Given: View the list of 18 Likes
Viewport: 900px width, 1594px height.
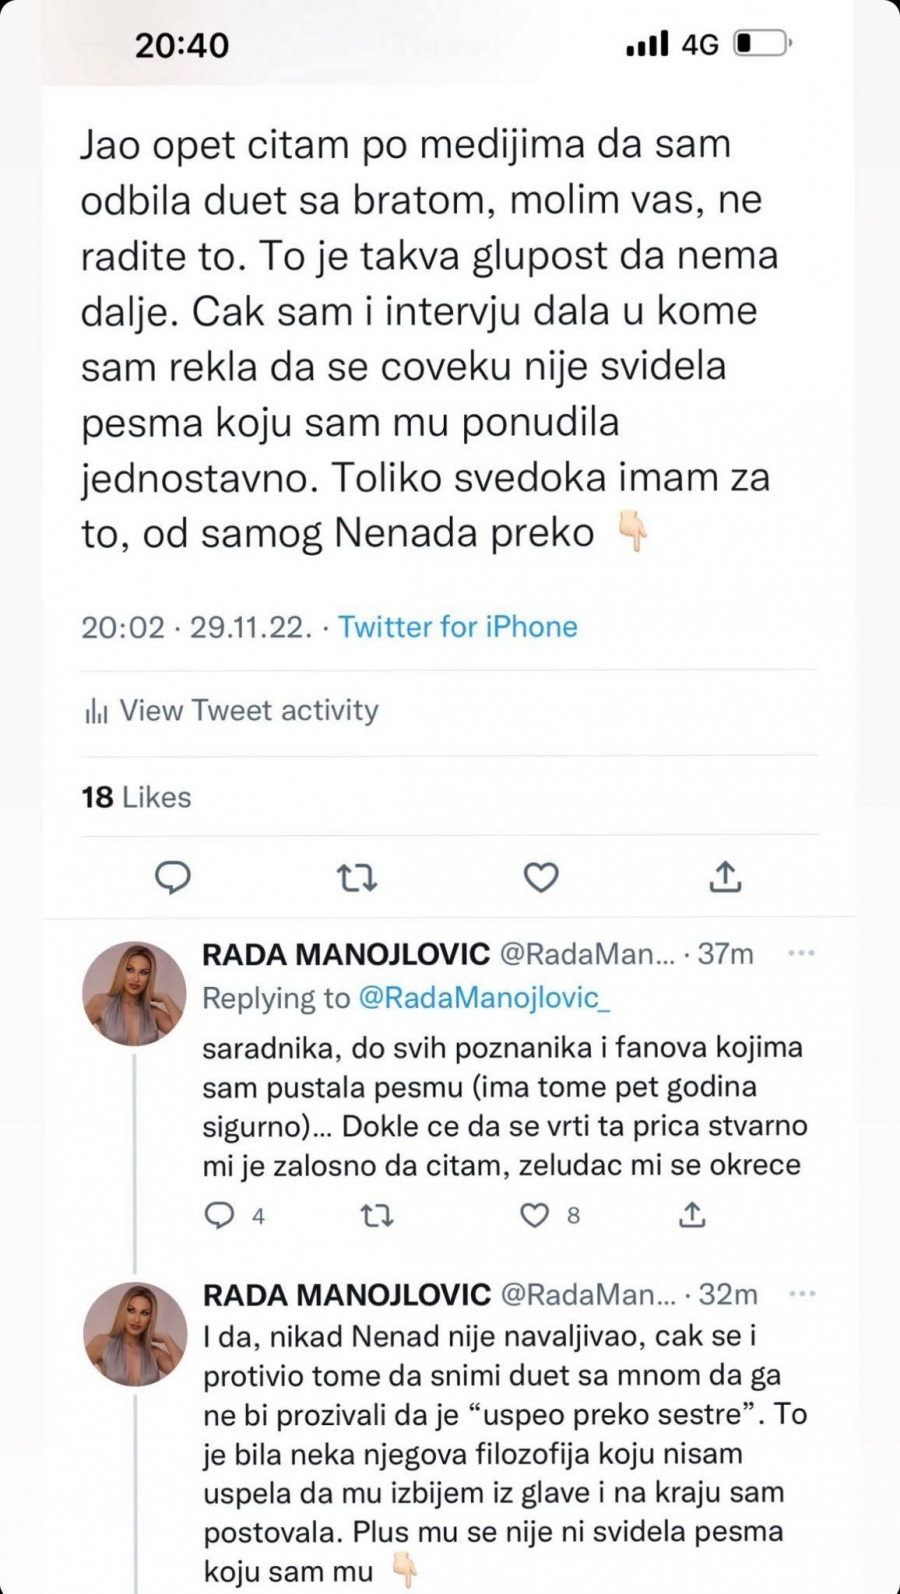Looking at the screenshot, I should 136,797.
